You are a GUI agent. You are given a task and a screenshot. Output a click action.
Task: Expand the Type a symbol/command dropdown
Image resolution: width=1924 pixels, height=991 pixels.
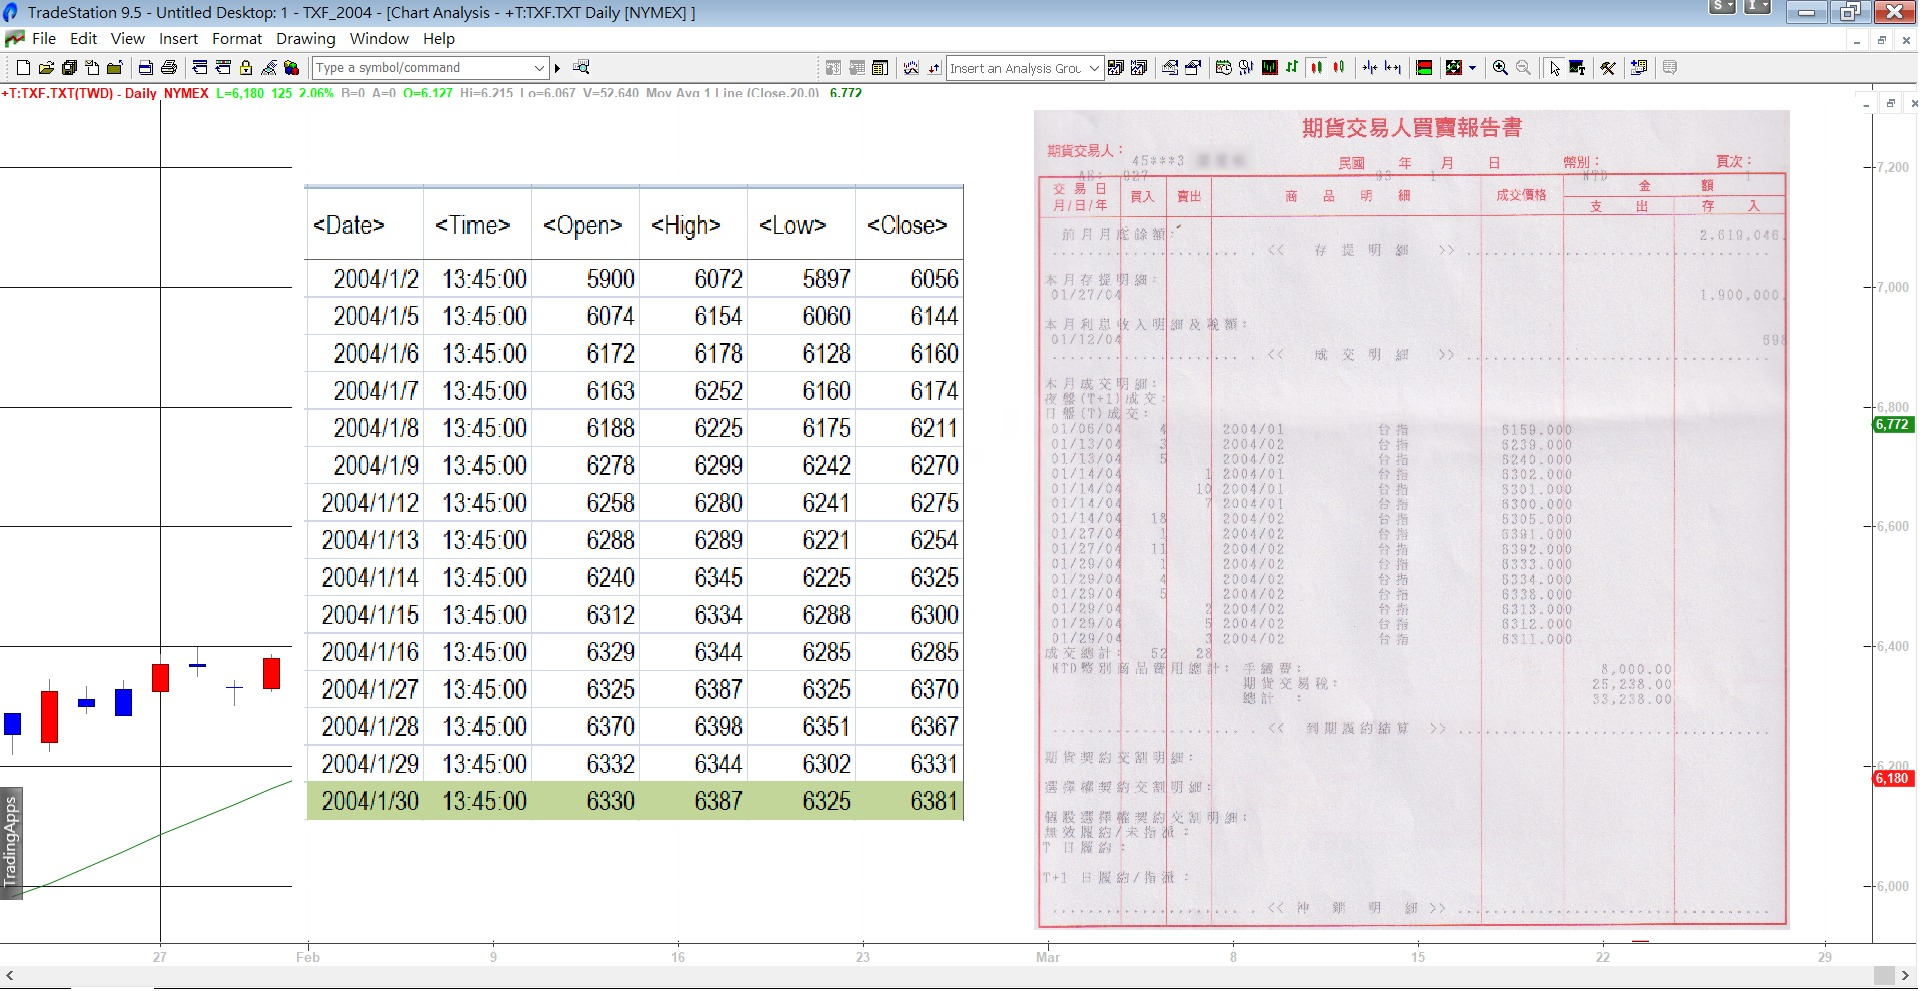[539, 68]
